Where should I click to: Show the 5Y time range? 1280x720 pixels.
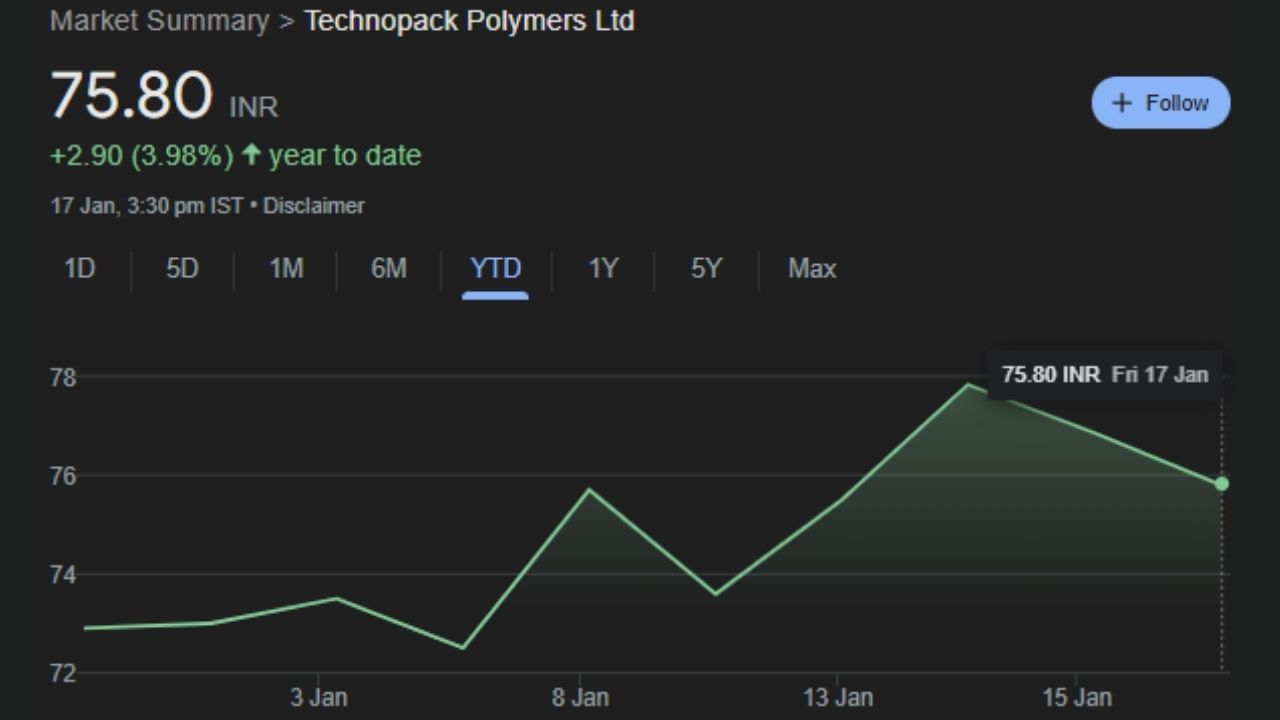(706, 268)
